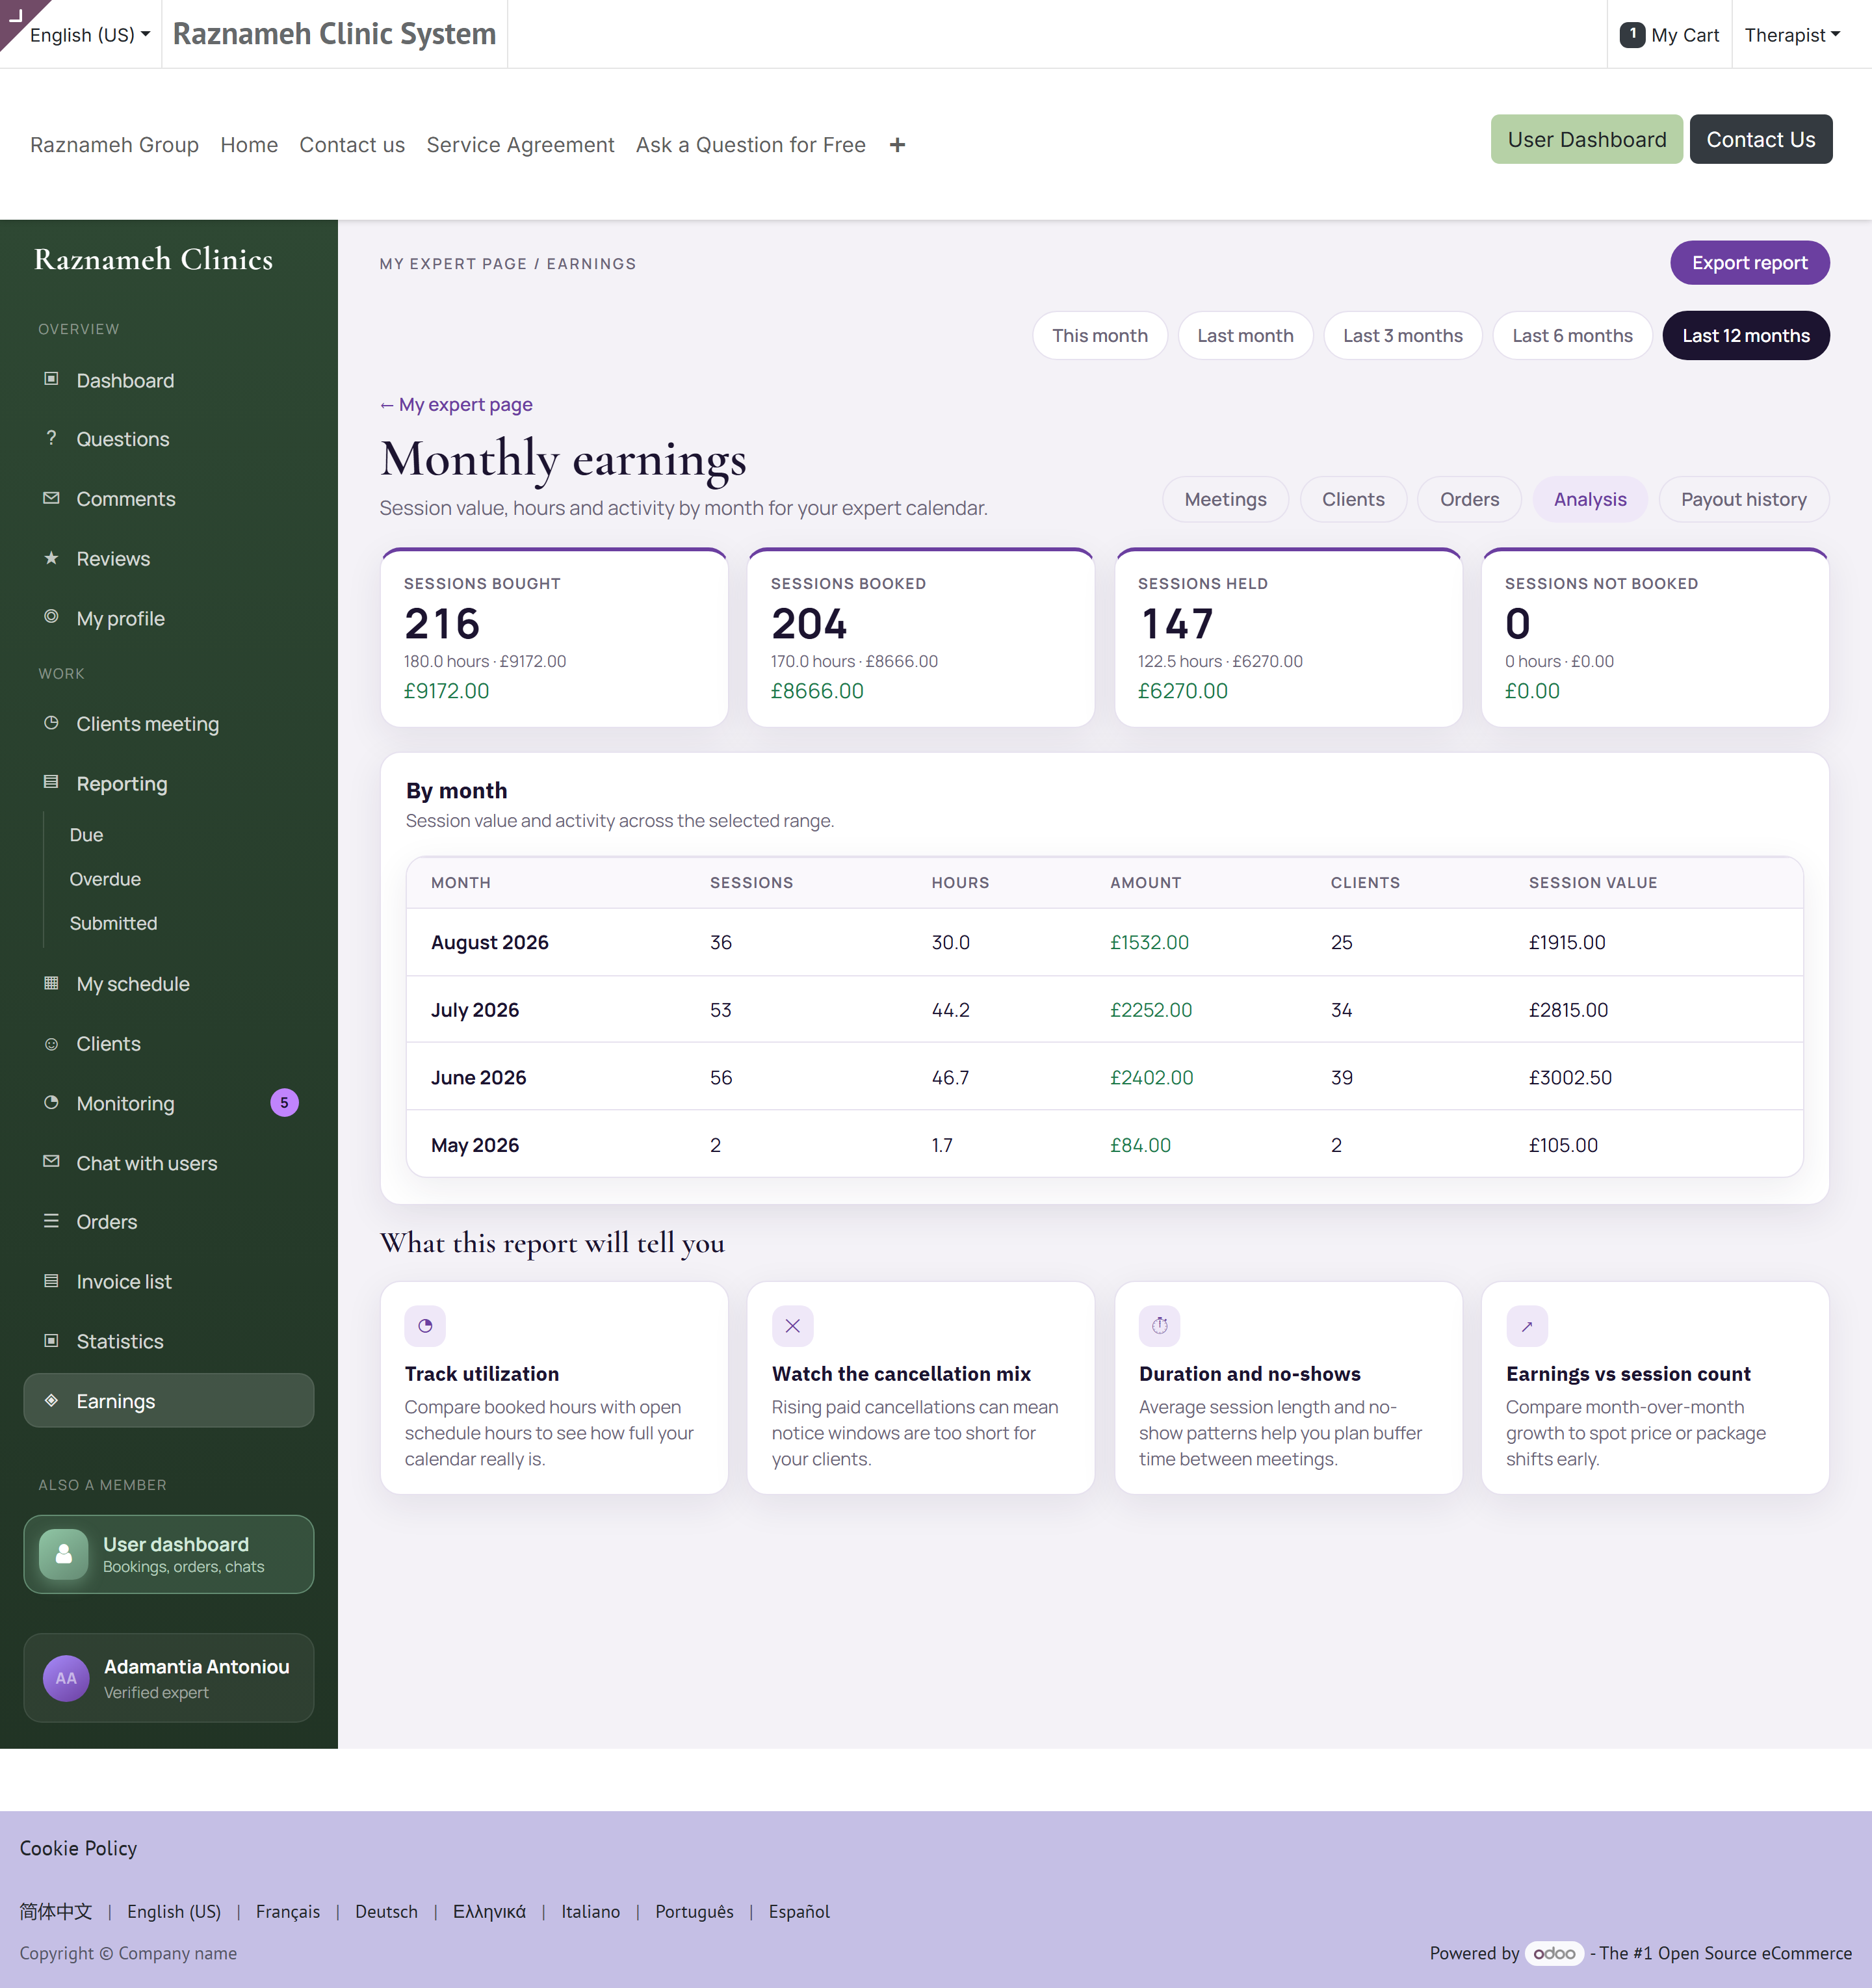Click the Monitoring pie icon
Screen dimensions: 1872x1988
point(51,1102)
